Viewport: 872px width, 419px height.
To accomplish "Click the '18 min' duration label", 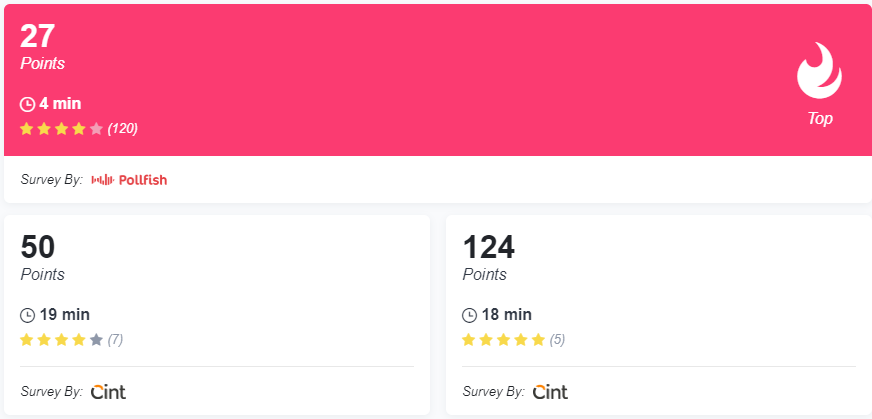I will click(x=507, y=315).
